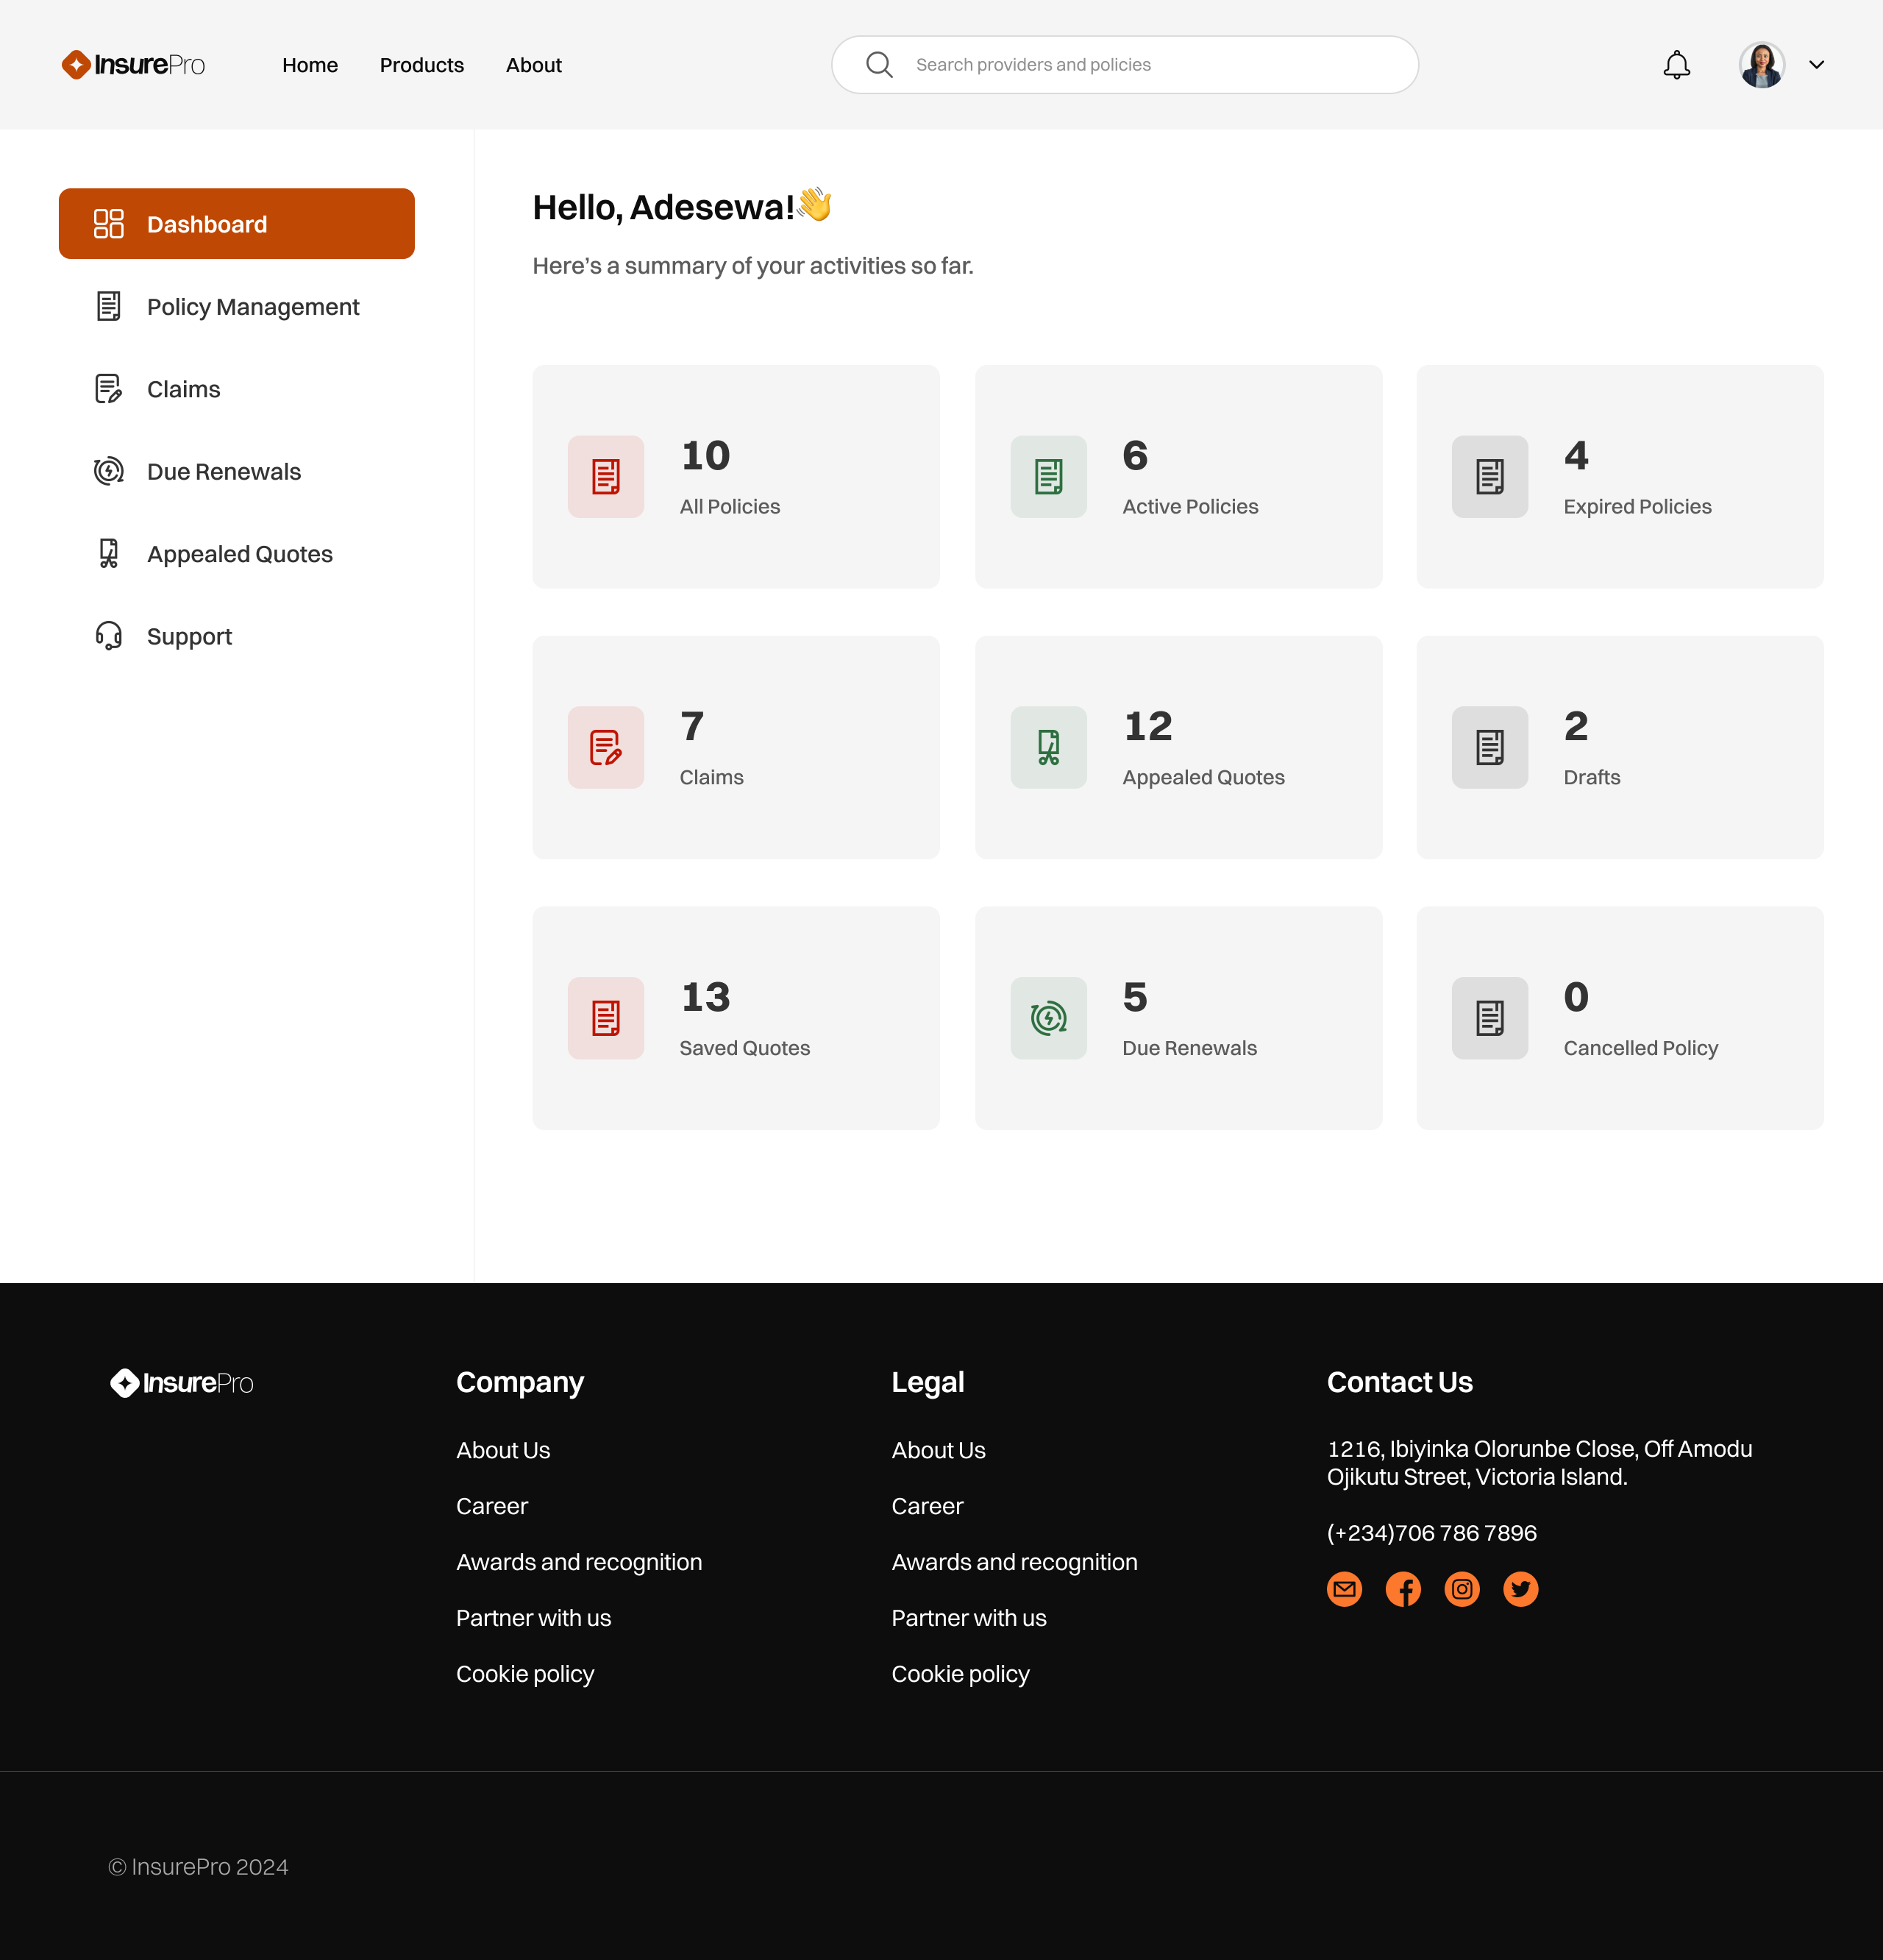The width and height of the screenshot is (1883, 1960).
Task: Open the notifications bell icon
Action: tap(1676, 65)
